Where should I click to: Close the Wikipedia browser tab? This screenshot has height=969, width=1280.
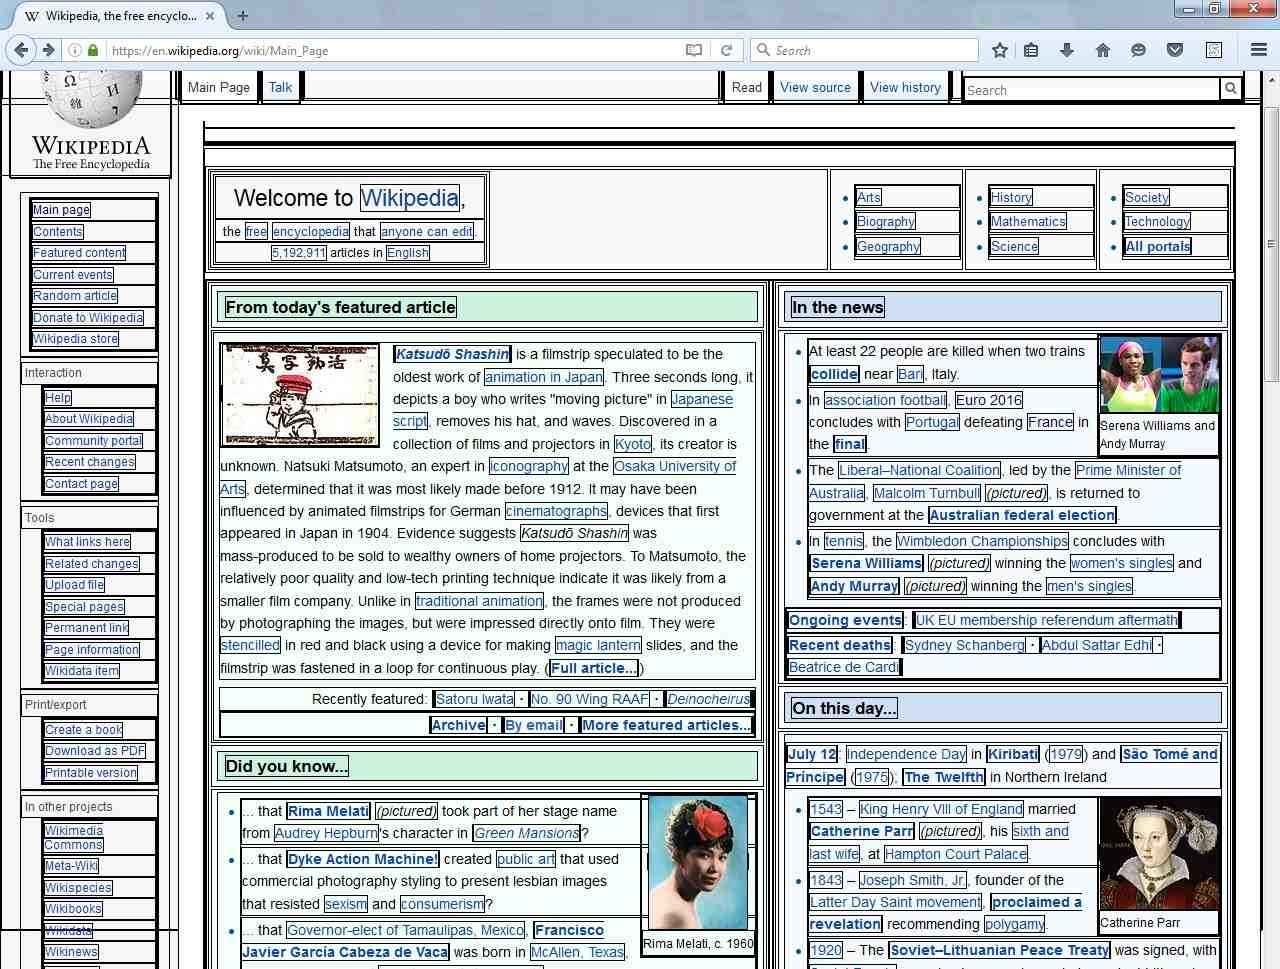click(210, 15)
